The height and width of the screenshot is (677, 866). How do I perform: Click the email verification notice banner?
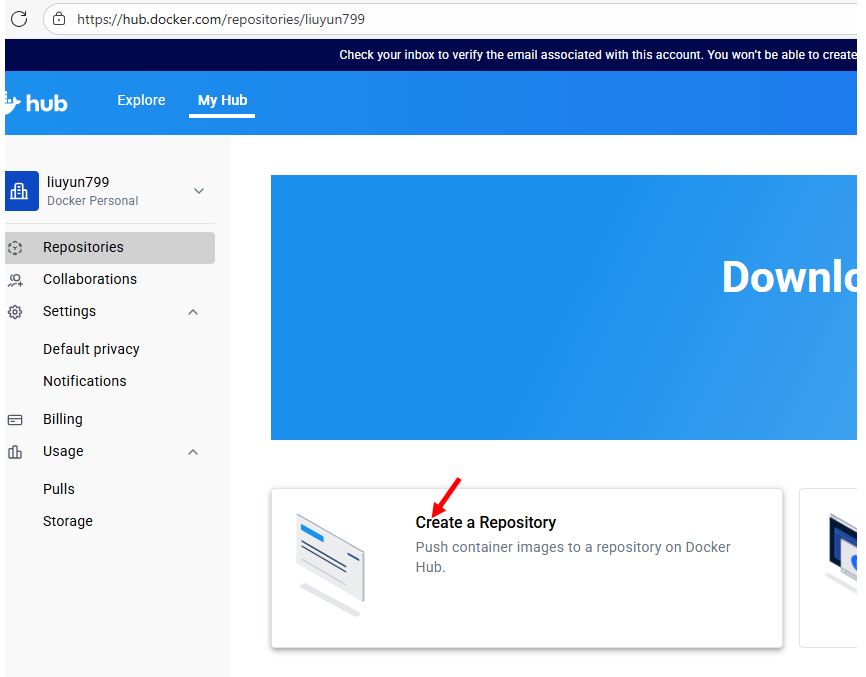tap(431, 55)
